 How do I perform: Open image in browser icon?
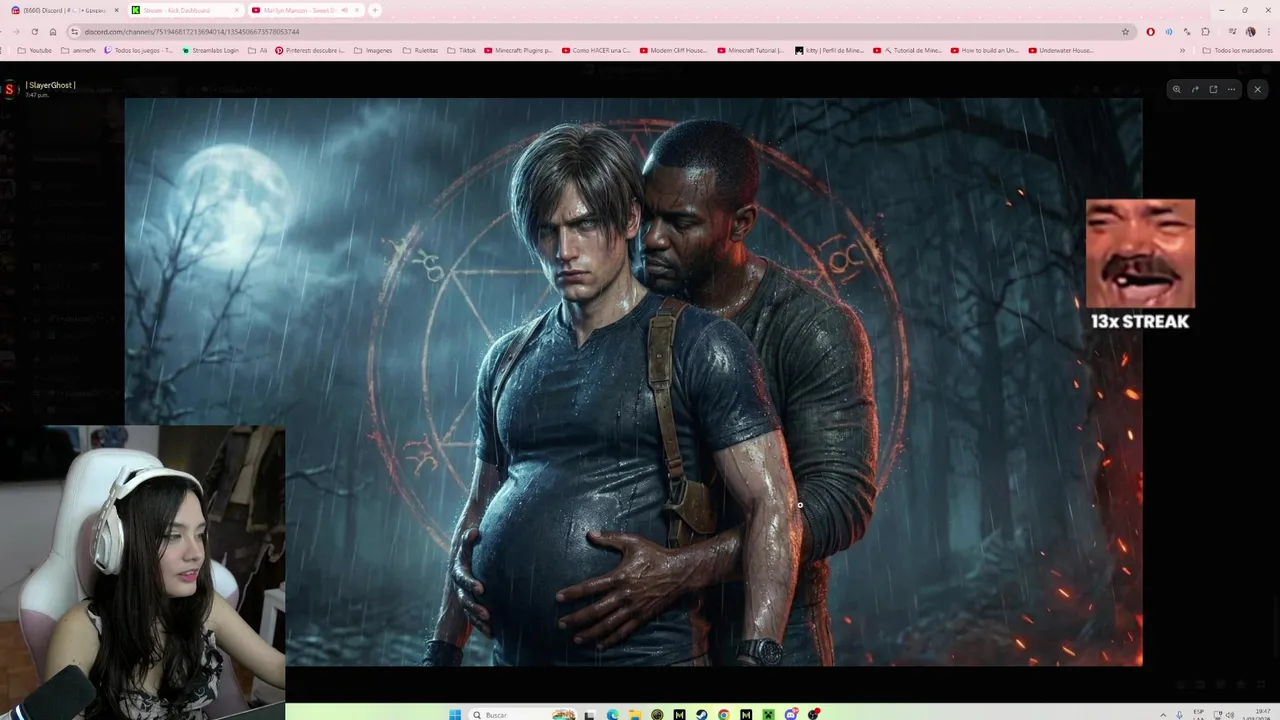(1213, 89)
